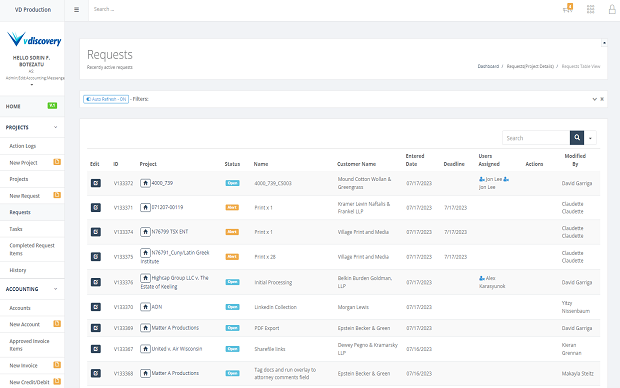620x388 pixels.
Task: Close the filters bar with the X
Action: pos(602,99)
